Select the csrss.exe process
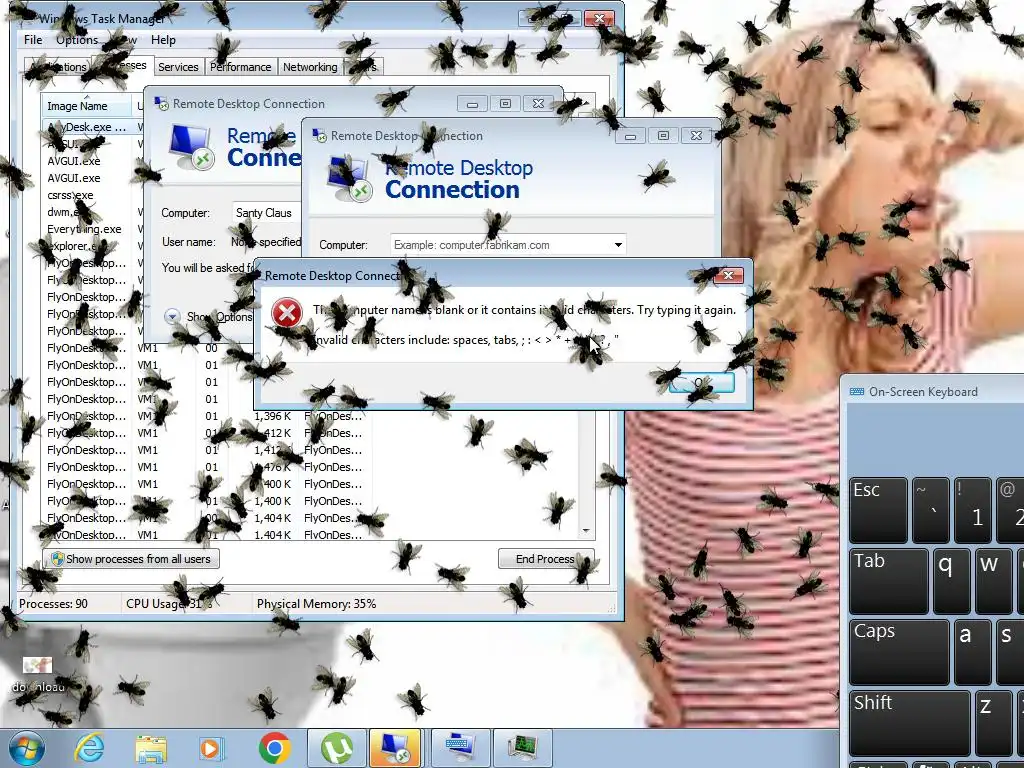Viewport: 1024px width, 768px height. pos(71,195)
